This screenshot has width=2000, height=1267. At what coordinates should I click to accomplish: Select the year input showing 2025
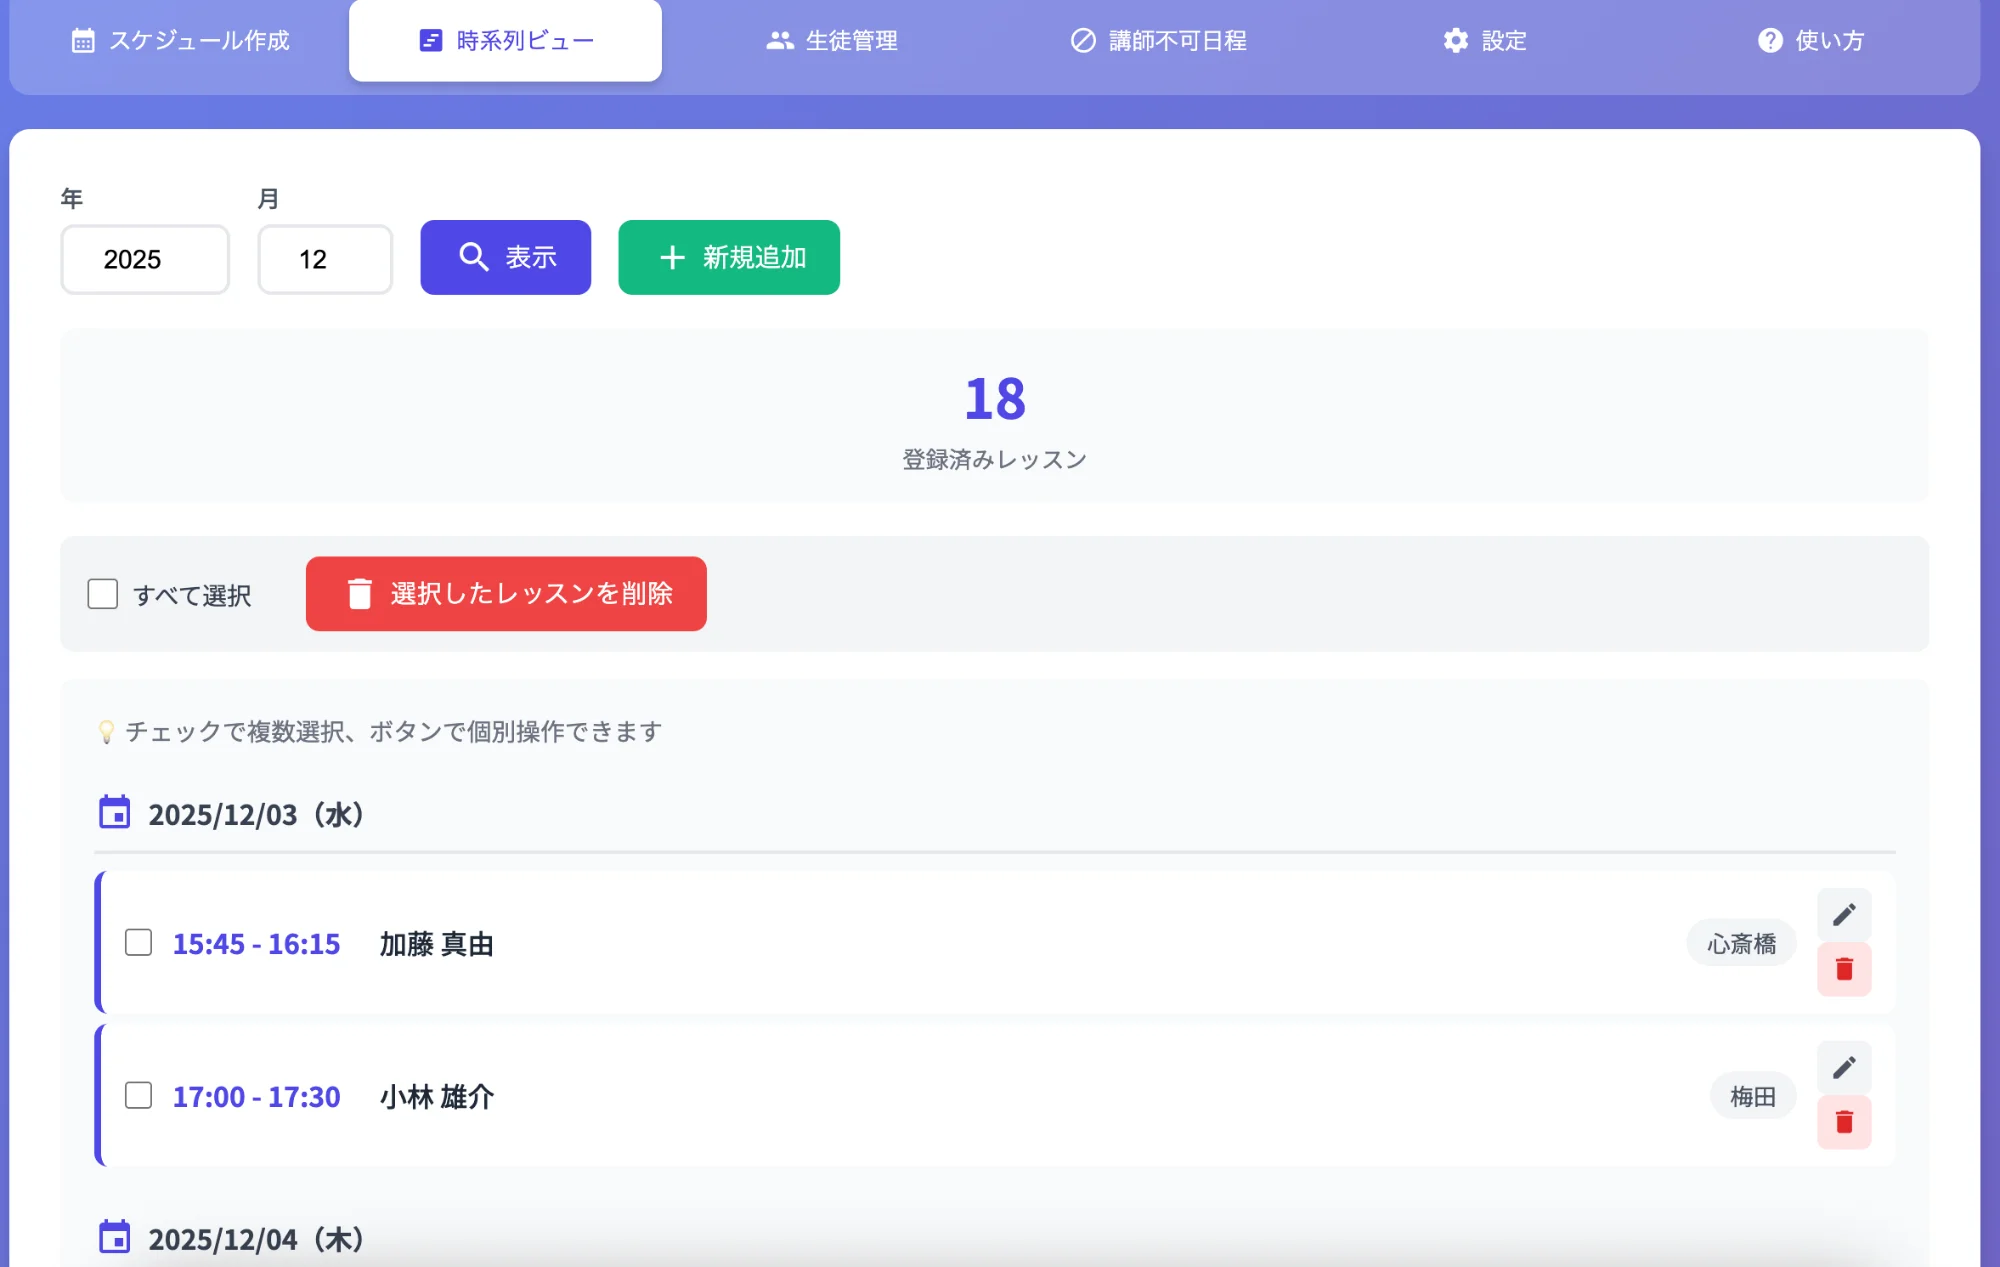point(144,259)
